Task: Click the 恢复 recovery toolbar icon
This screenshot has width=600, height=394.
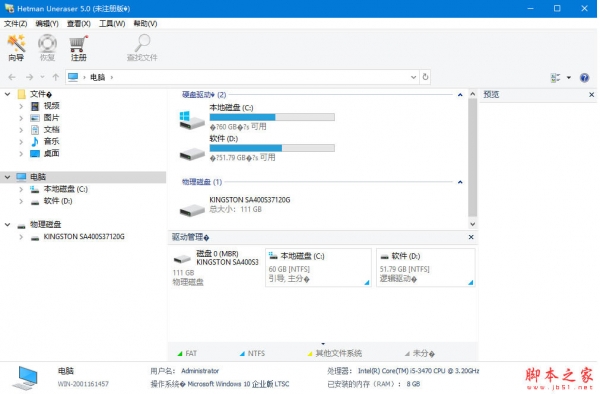Action: [47, 47]
